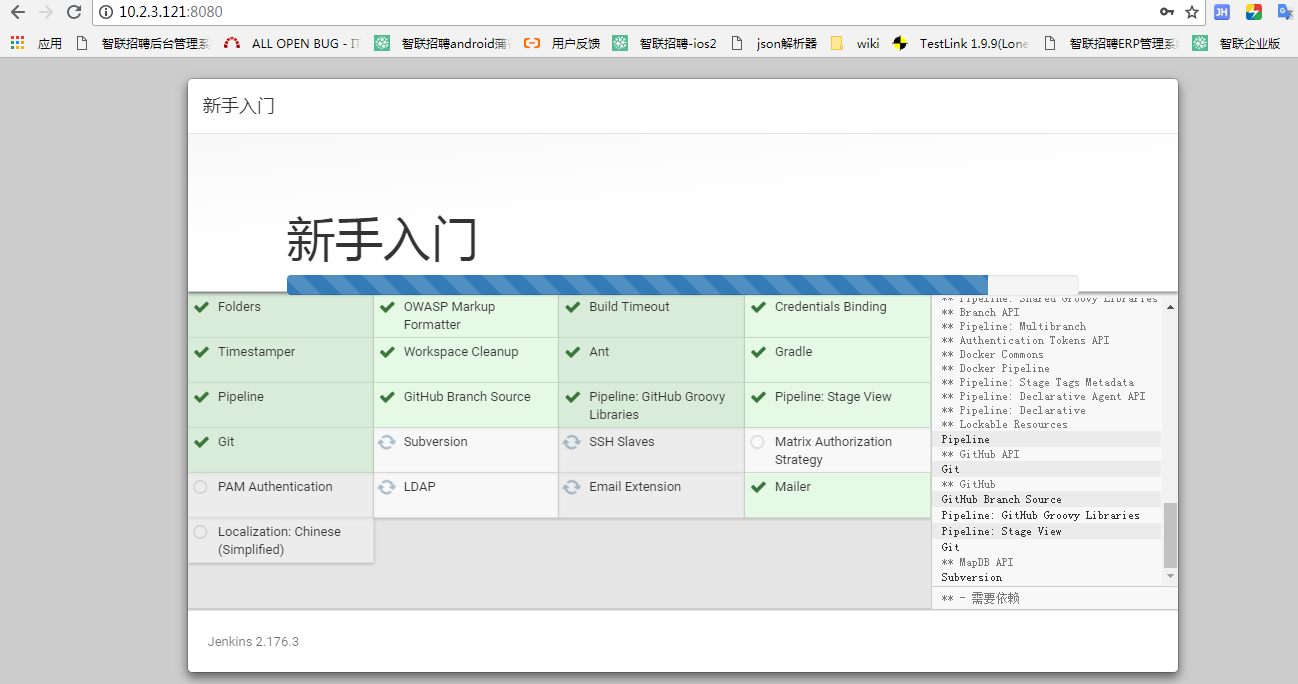Click '** Lockable Resources' log line
Viewport: 1298px width, 684px height.
click(x=1004, y=424)
